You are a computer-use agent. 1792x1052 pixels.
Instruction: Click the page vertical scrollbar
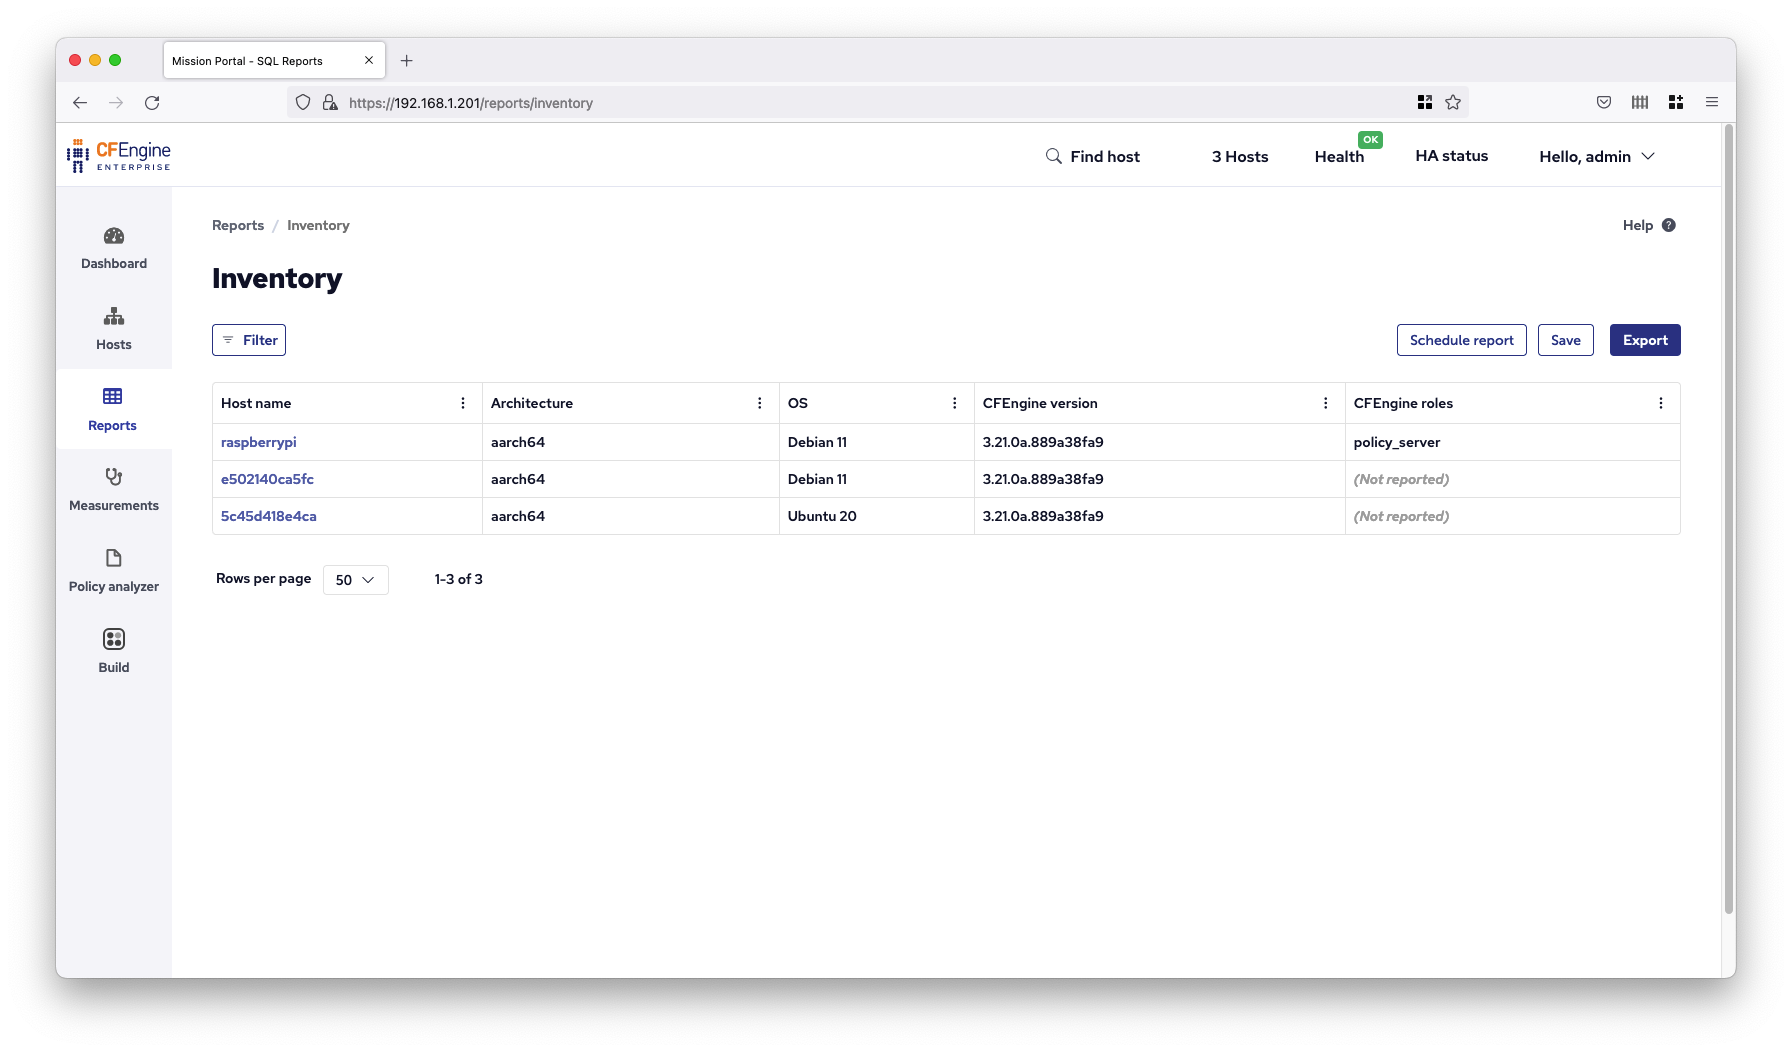tap(1729, 520)
